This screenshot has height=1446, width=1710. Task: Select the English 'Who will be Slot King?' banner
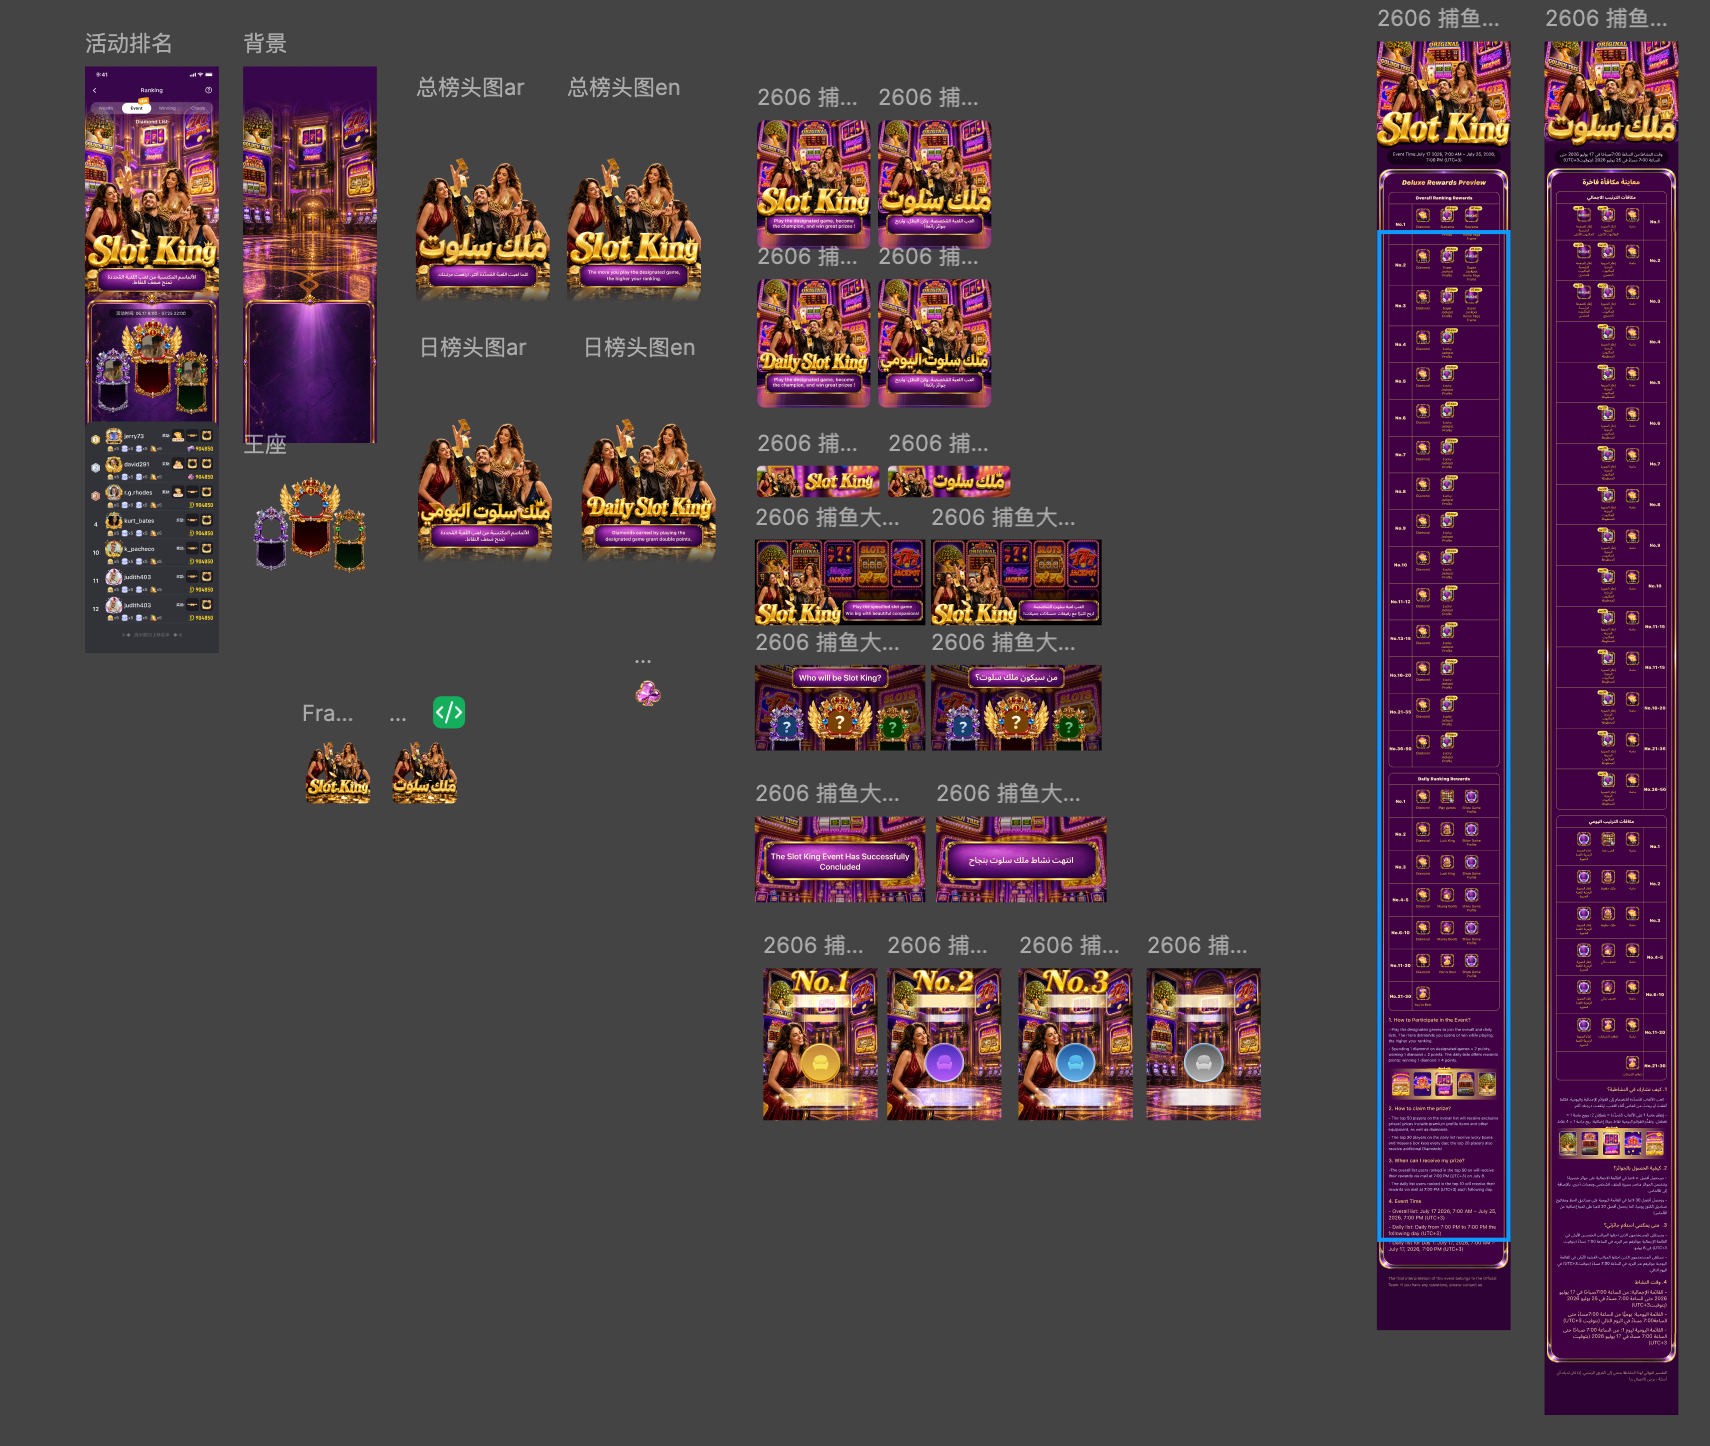click(840, 708)
